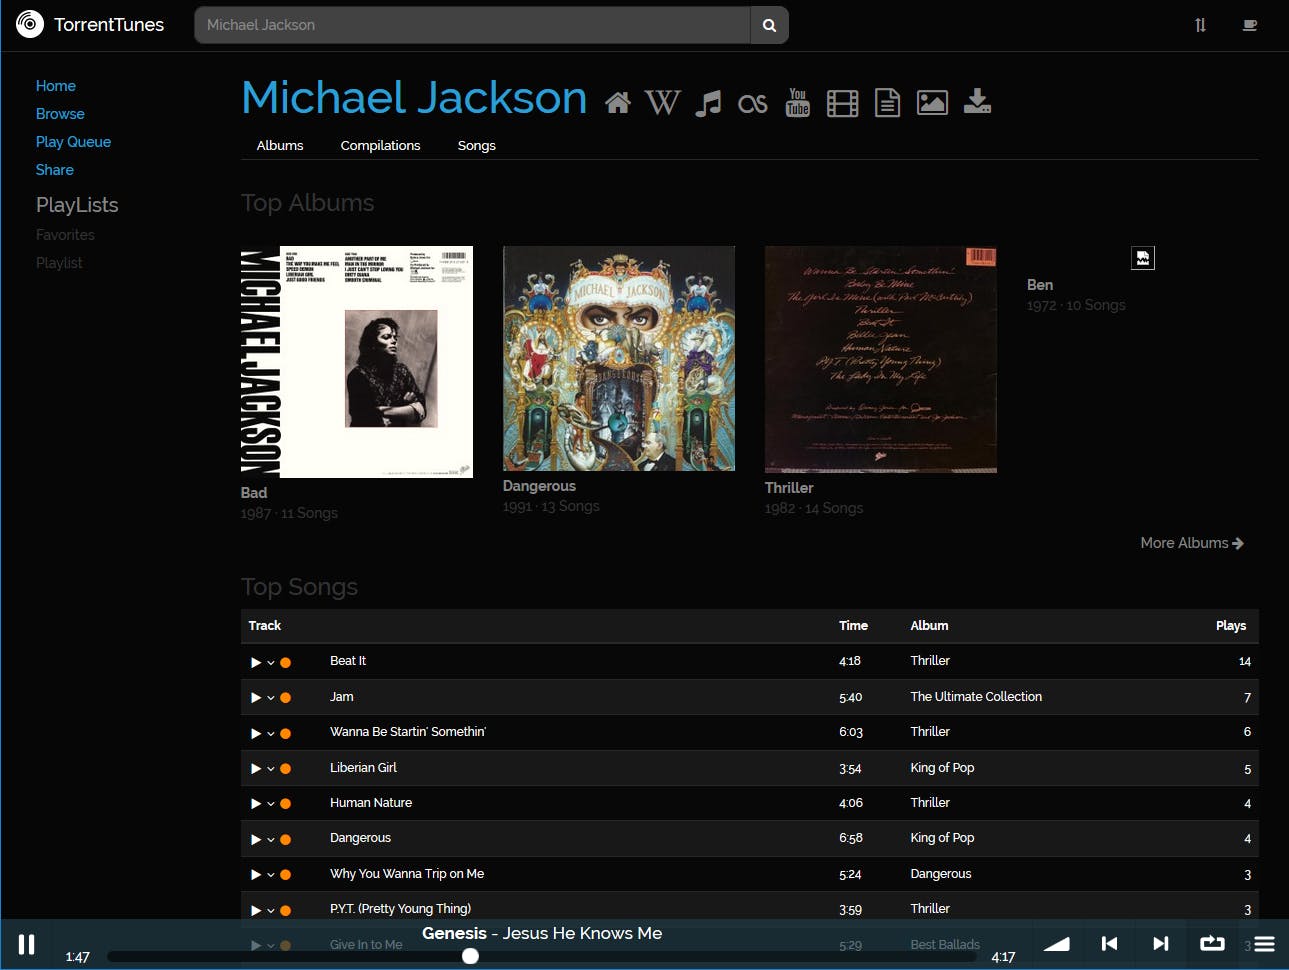Open Thriller album link in Beat It row
Viewport: 1289px width, 970px height.
930,661
